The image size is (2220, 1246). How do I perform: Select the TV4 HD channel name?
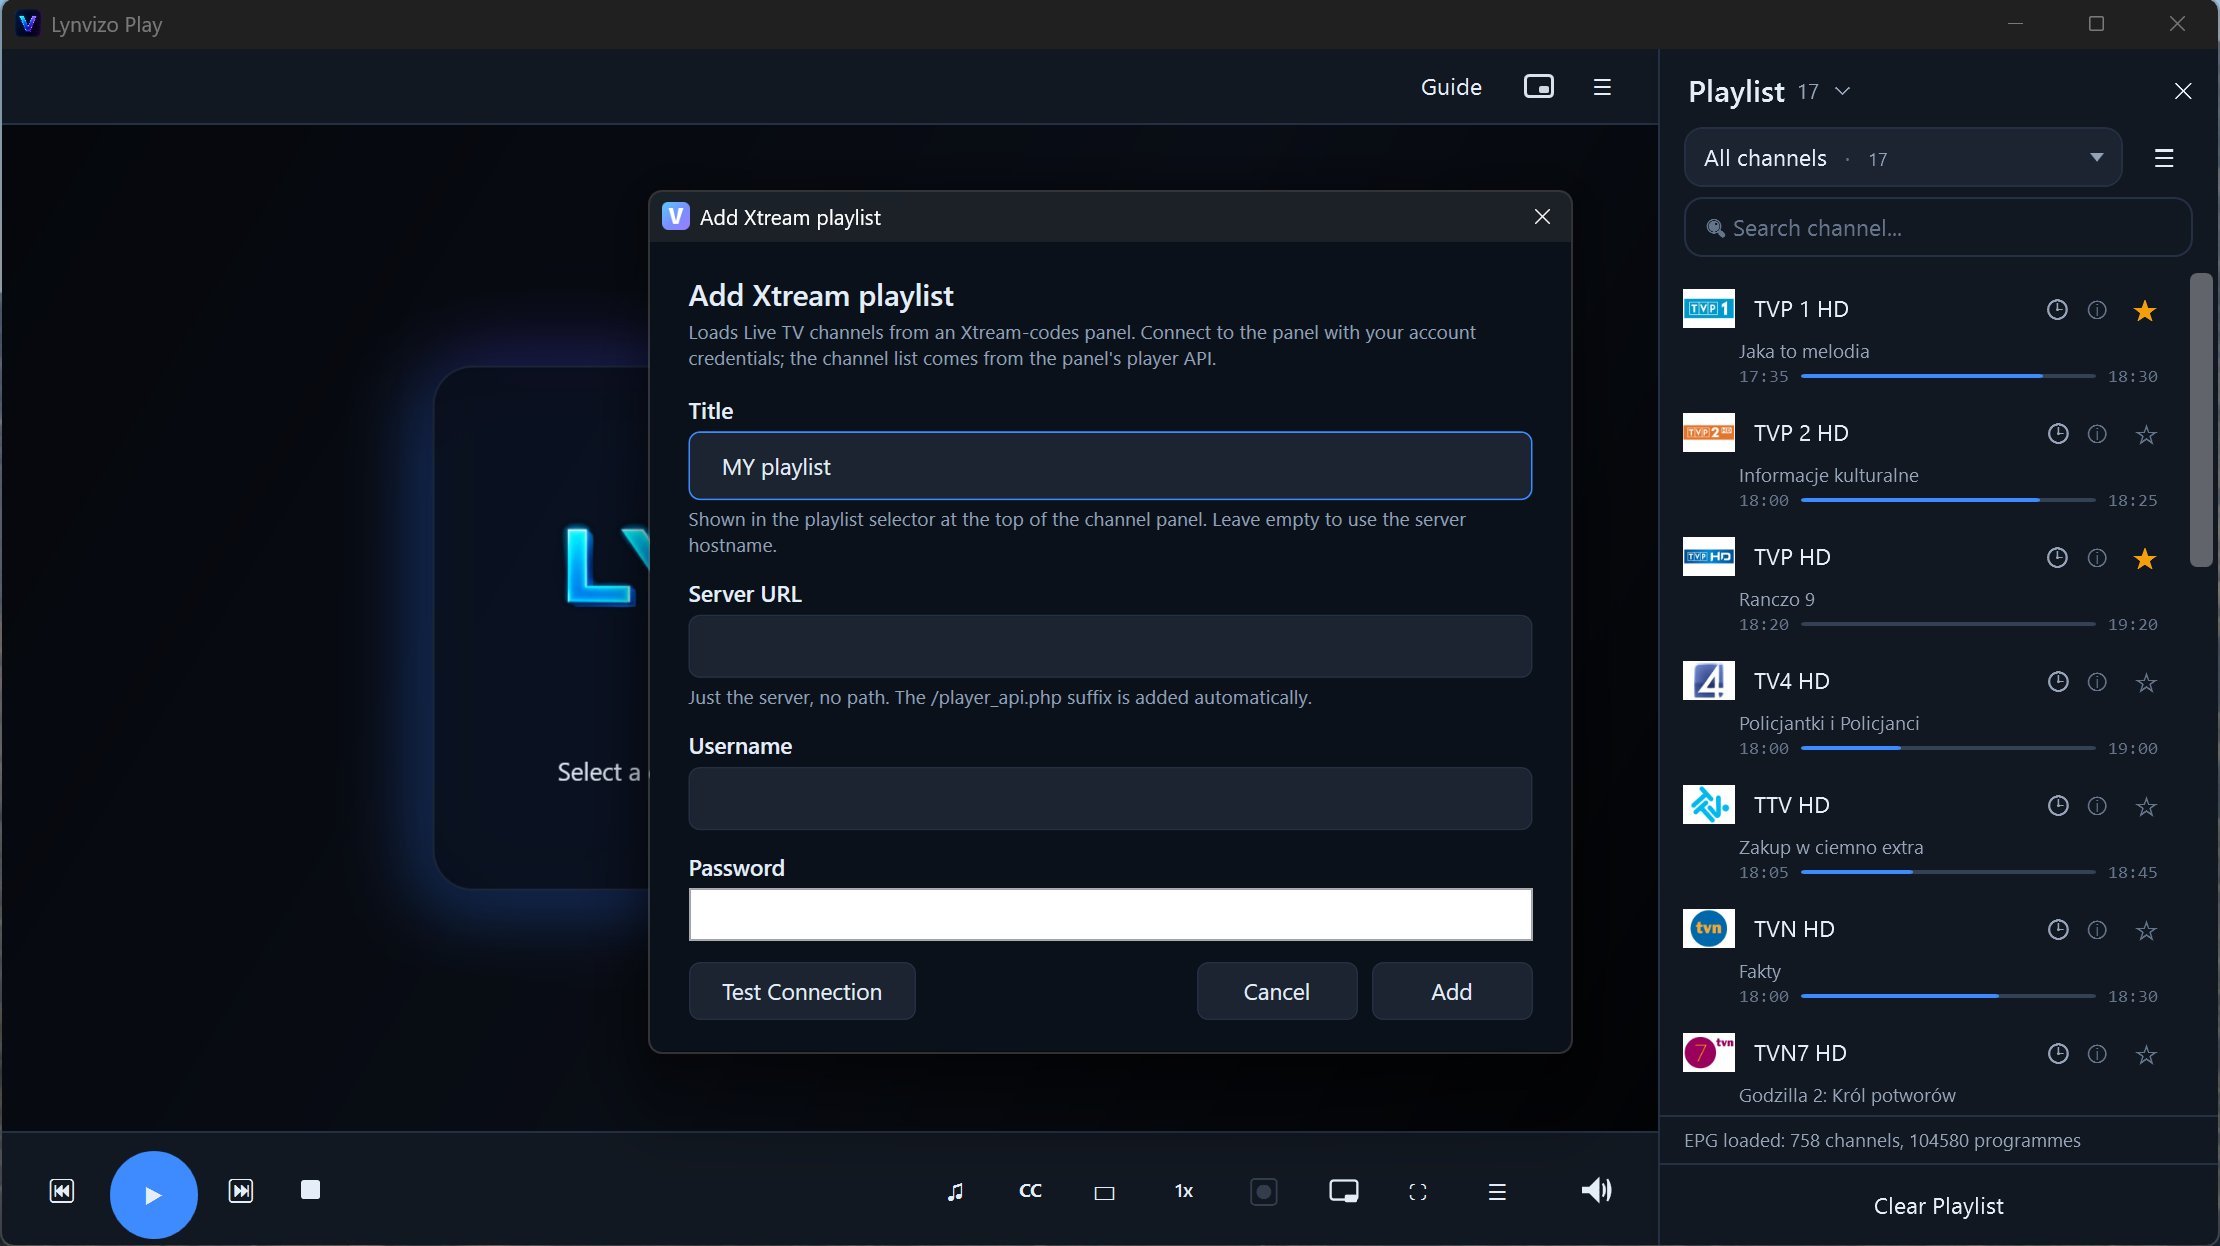tap(1791, 682)
